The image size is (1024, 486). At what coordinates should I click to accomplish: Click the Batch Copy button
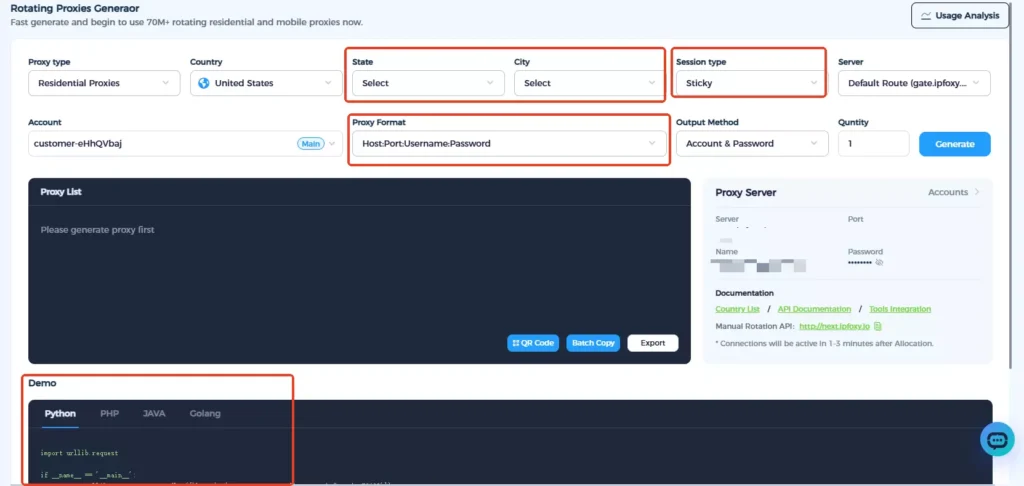tap(593, 343)
